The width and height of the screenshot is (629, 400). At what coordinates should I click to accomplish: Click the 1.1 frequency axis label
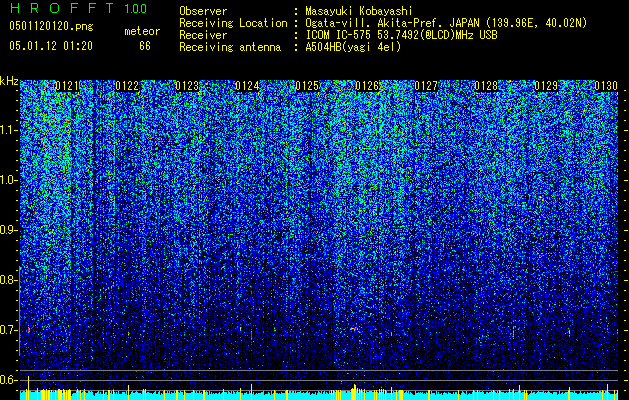(x=9, y=130)
